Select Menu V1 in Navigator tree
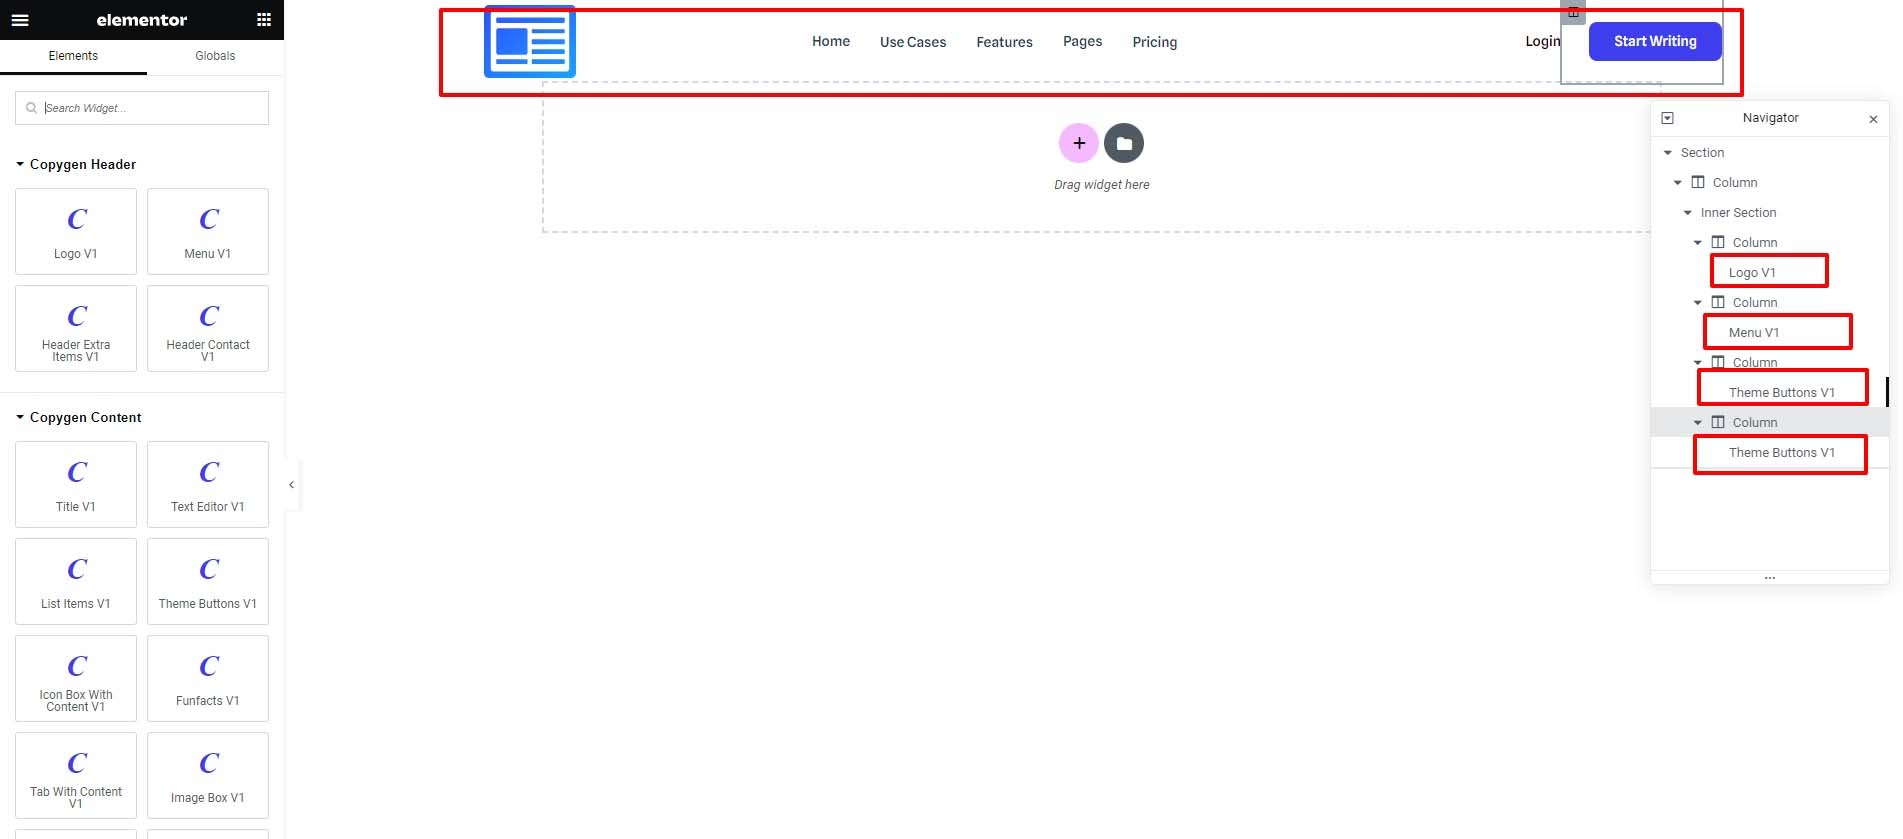The image size is (1903, 839). point(1754,333)
